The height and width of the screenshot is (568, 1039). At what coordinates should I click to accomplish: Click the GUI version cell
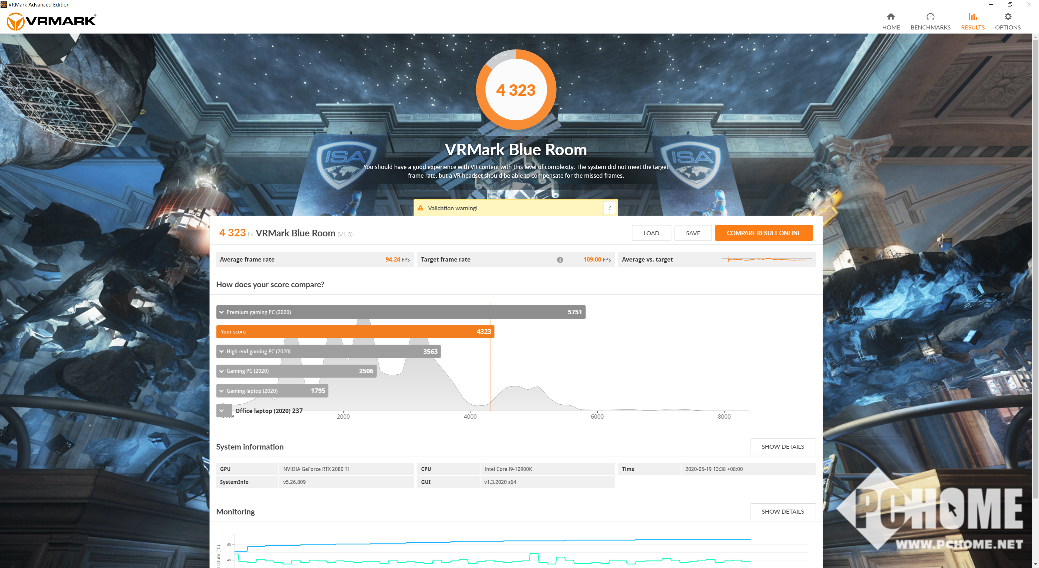(x=547, y=483)
